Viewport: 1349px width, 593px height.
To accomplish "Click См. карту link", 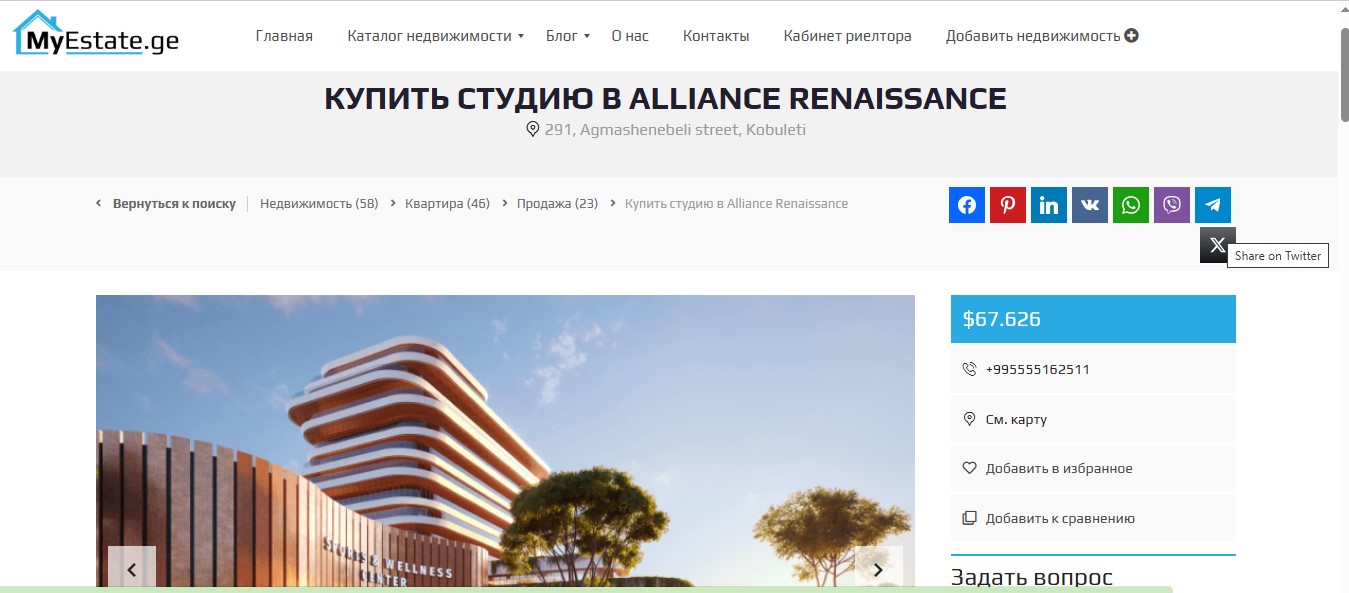I will tap(1016, 419).
